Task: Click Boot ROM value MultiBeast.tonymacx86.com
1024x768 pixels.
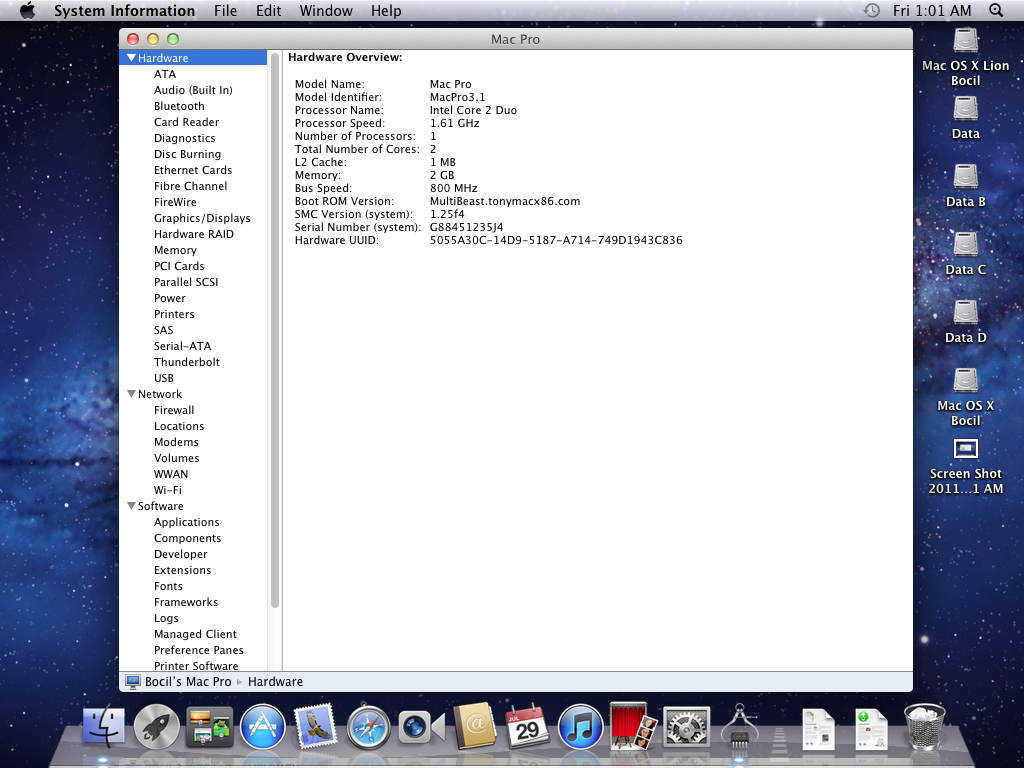Action: (x=505, y=200)
